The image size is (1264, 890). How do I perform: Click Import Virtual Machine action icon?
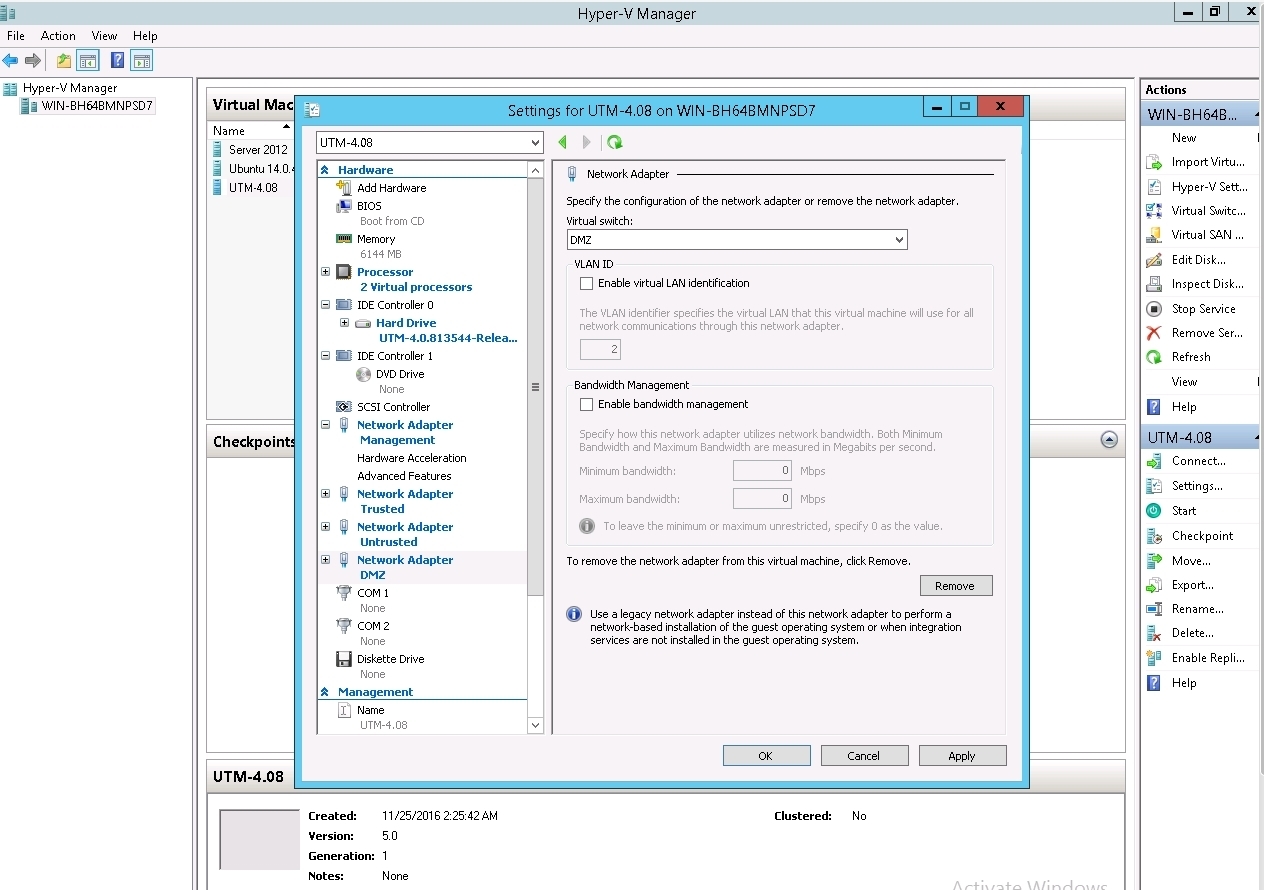click(1154, 162)
